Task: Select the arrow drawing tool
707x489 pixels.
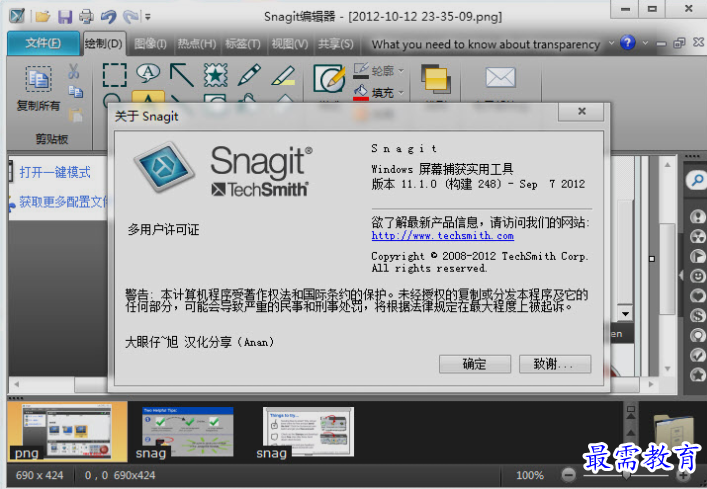Action: [x=182, y=75]
